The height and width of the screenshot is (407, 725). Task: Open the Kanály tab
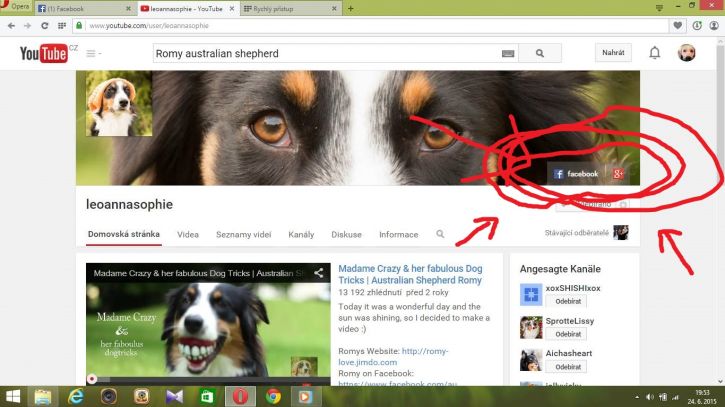pos(301,234)
